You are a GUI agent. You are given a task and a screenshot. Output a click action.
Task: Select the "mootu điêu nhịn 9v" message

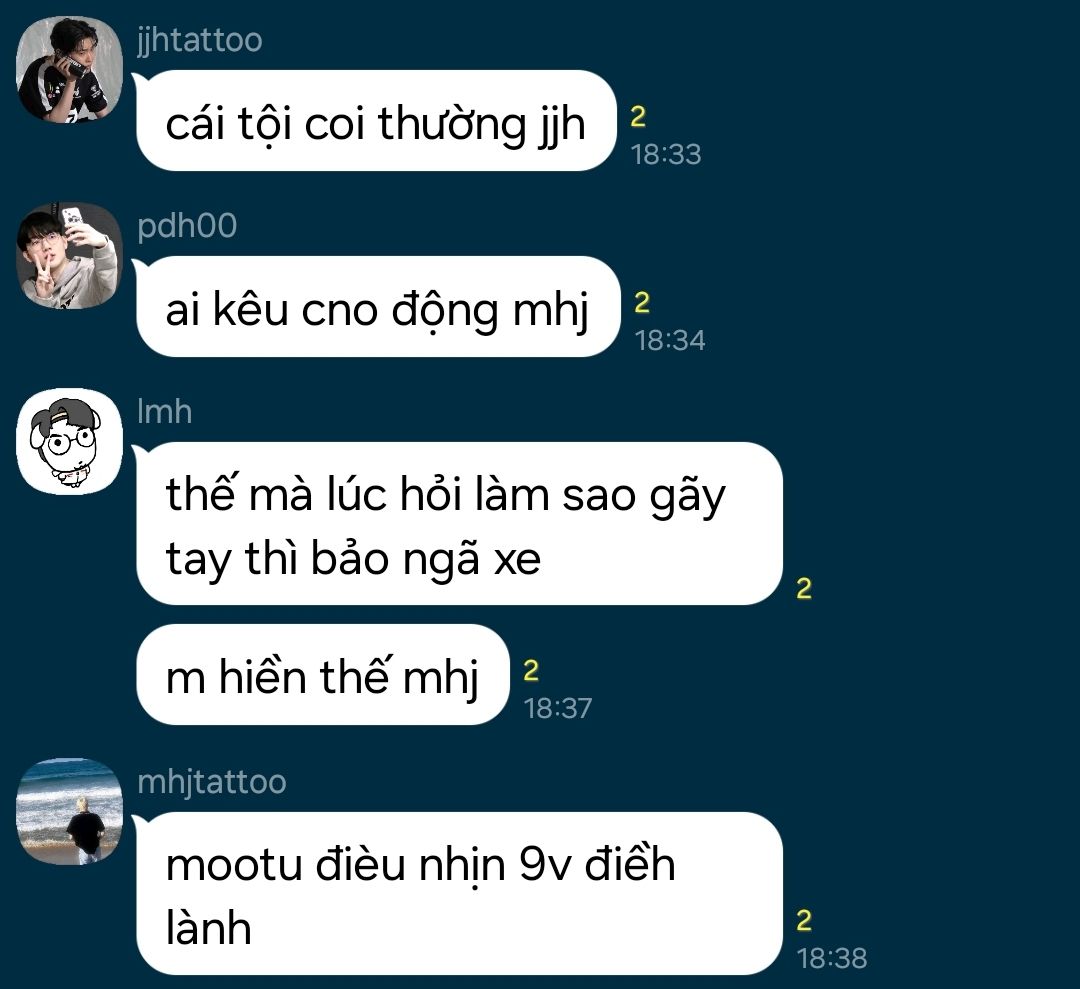(459, 893)
